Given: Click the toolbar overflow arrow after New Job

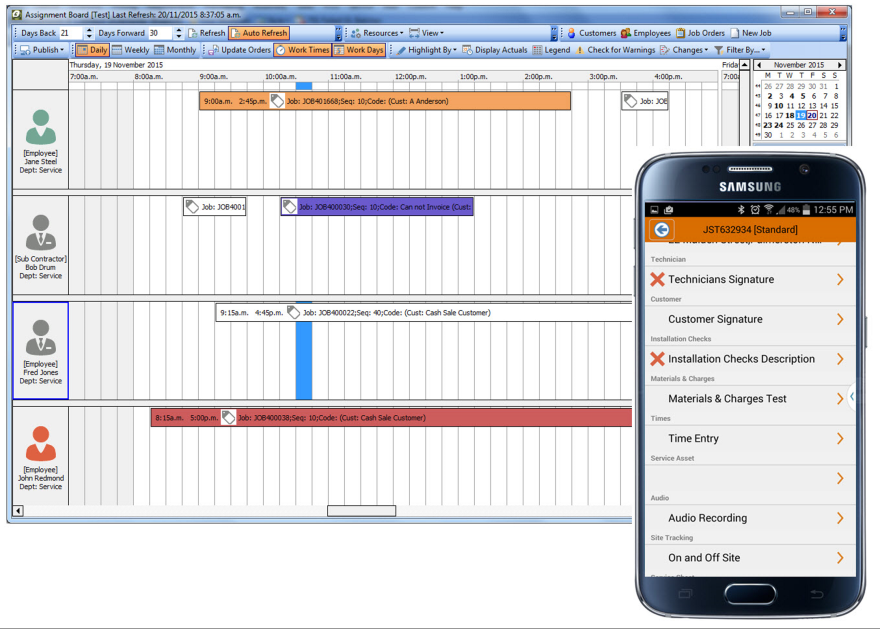Looking at the screenshot, I should [x=842, y=33].
